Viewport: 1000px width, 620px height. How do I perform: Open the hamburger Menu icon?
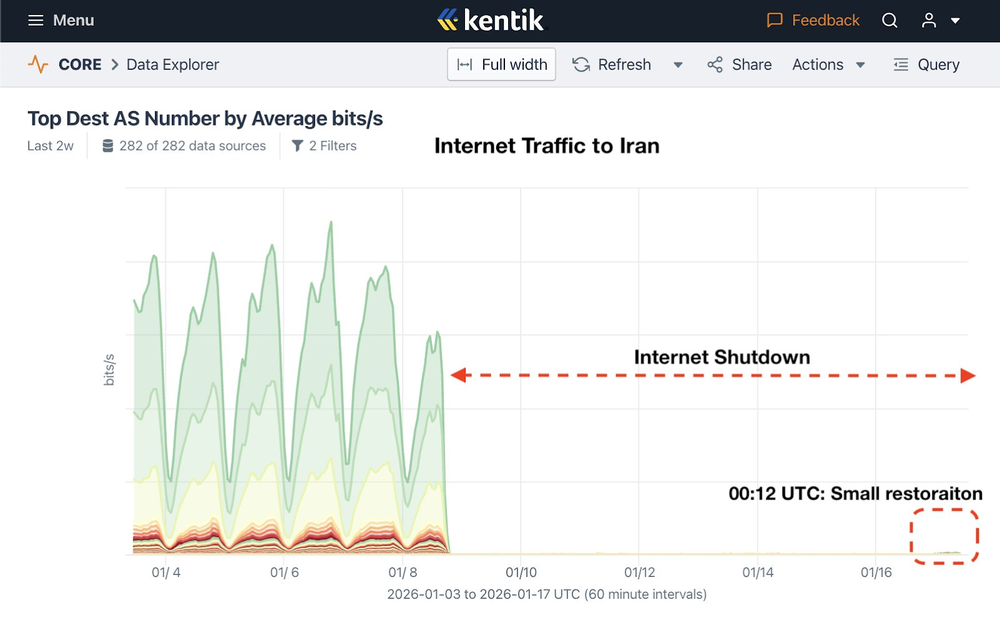click(36, 20)
